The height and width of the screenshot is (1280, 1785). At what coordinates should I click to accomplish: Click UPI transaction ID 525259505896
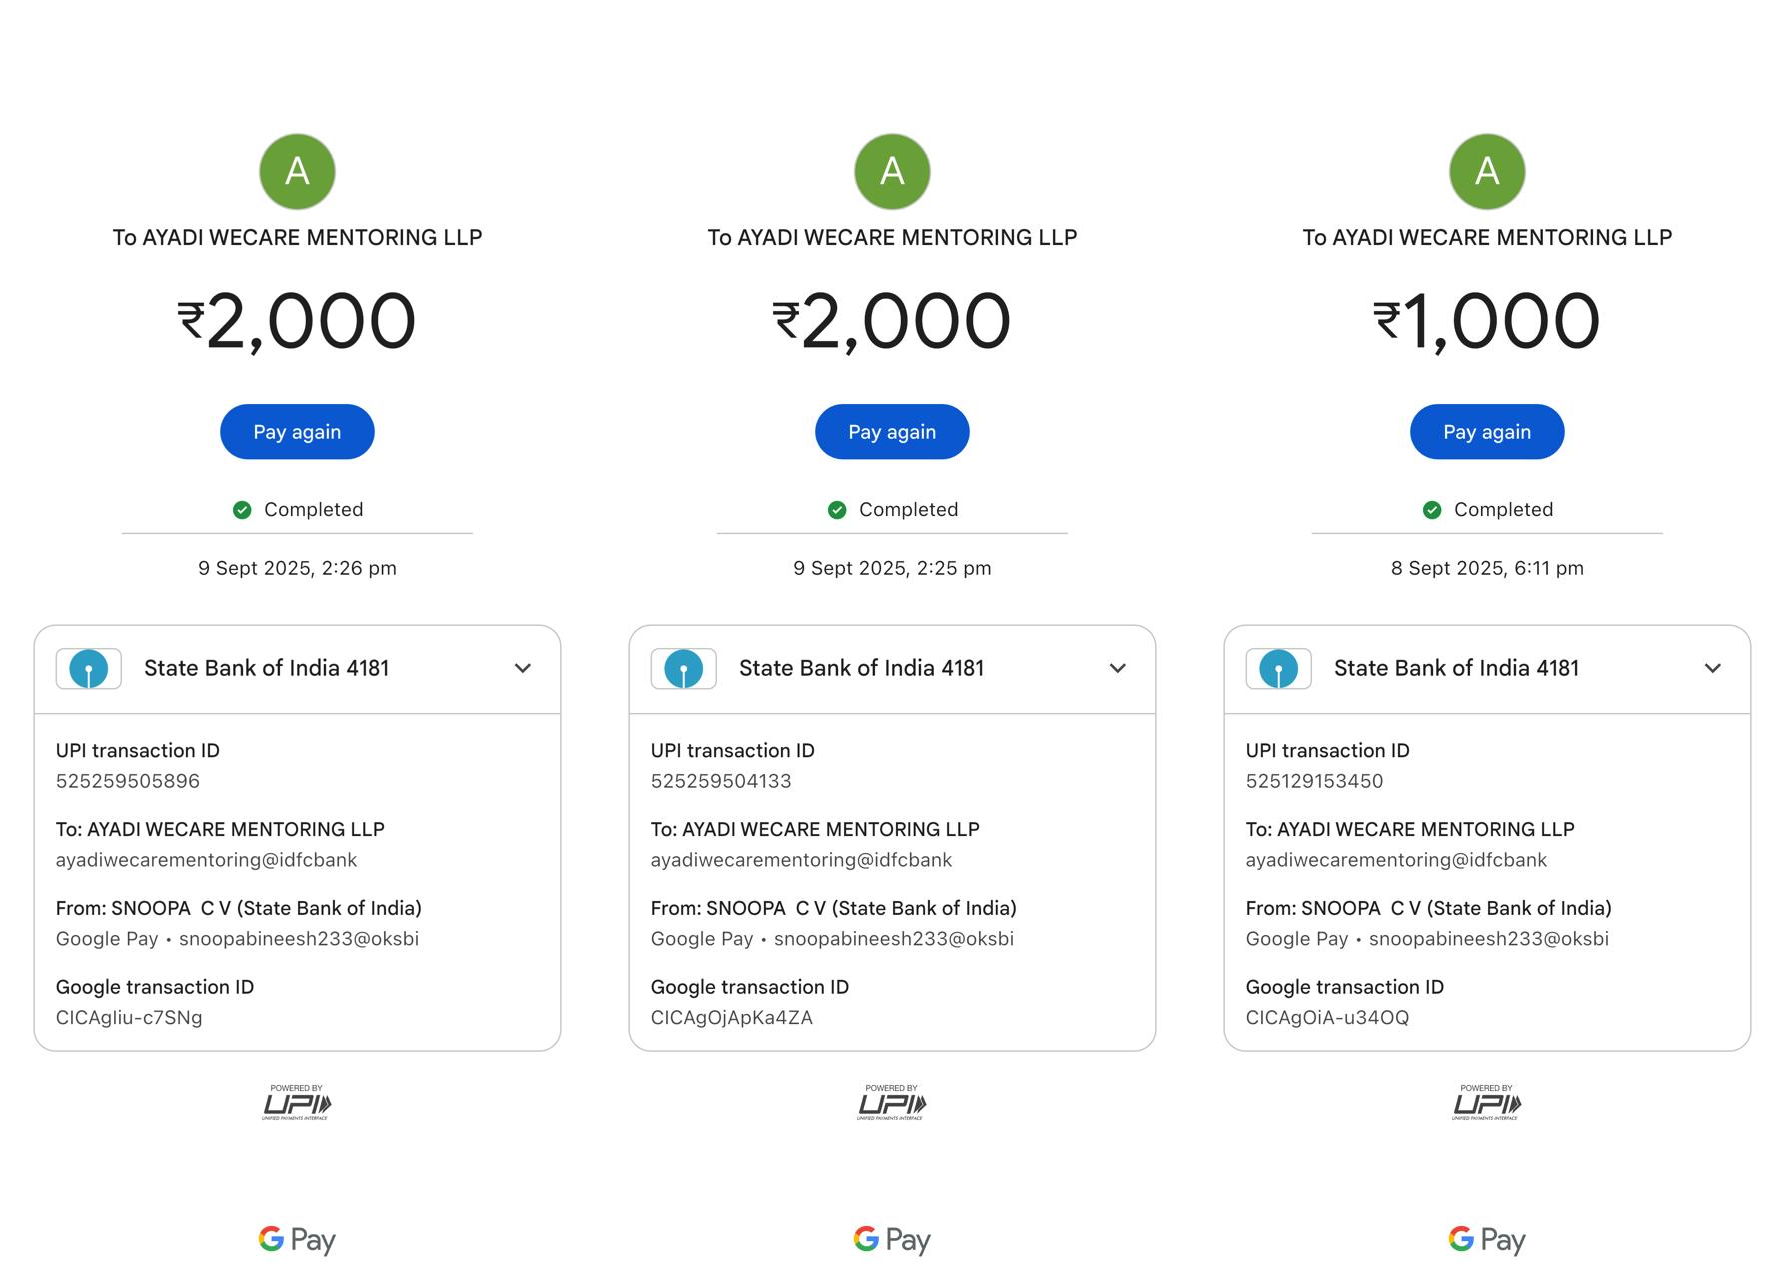[x=128, y=781]
